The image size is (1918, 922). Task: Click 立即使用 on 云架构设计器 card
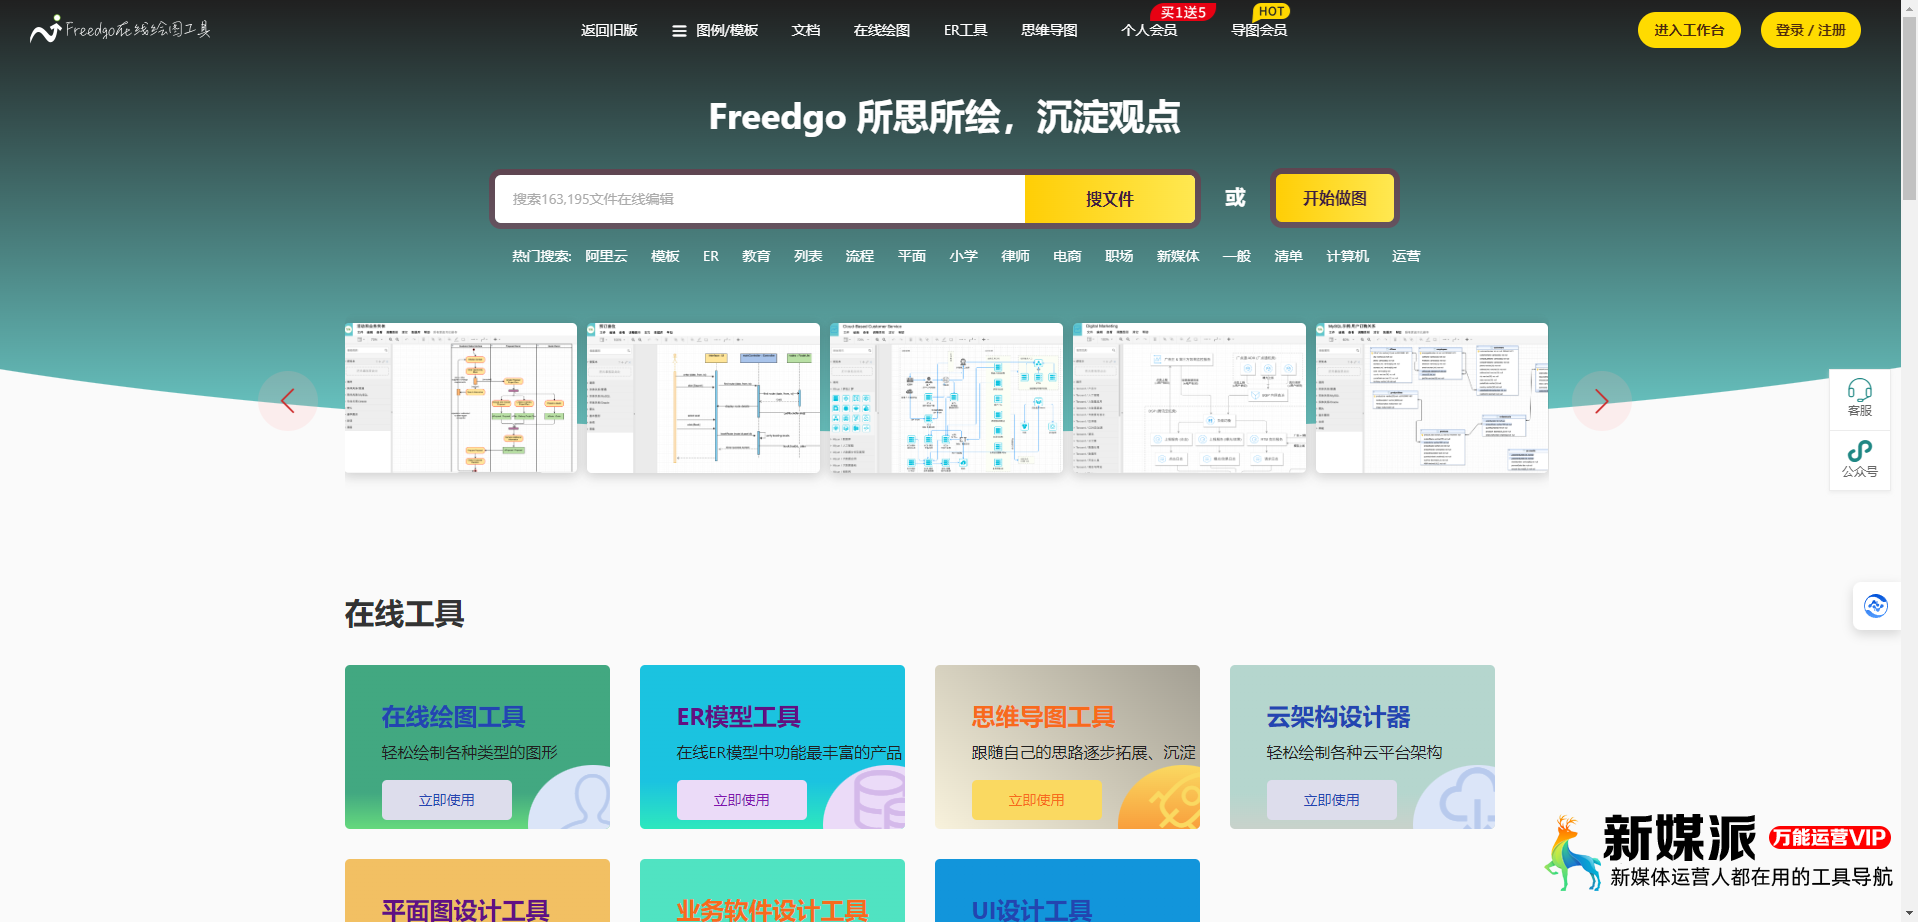click(1332, 800)
